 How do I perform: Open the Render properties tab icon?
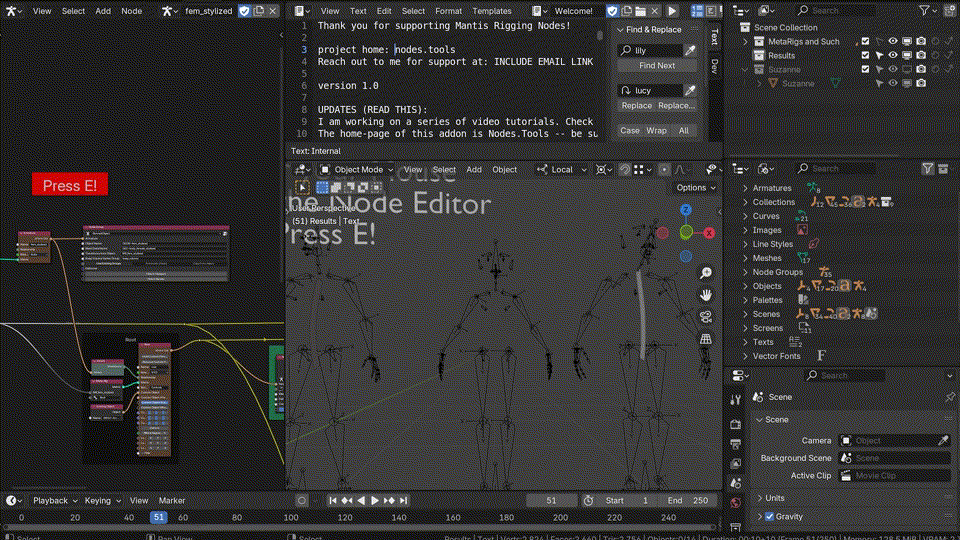pos(736,424)
